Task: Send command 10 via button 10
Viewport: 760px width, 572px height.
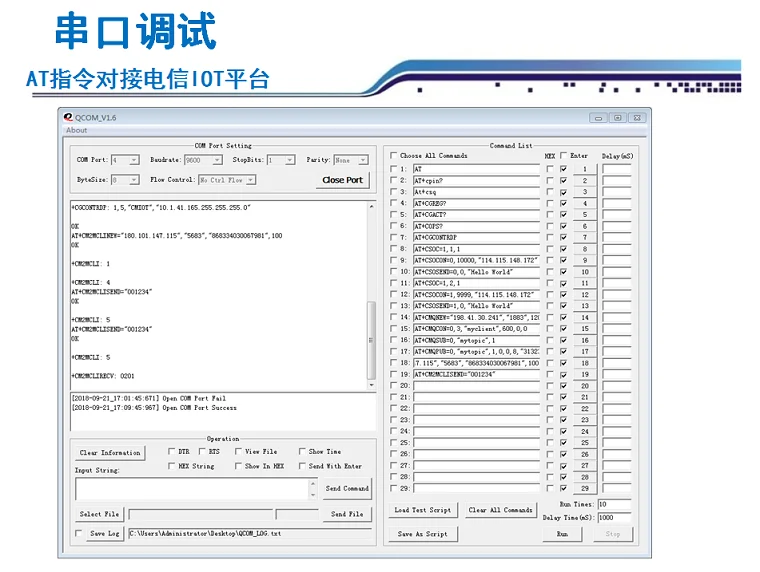Action: click(585, 271)
